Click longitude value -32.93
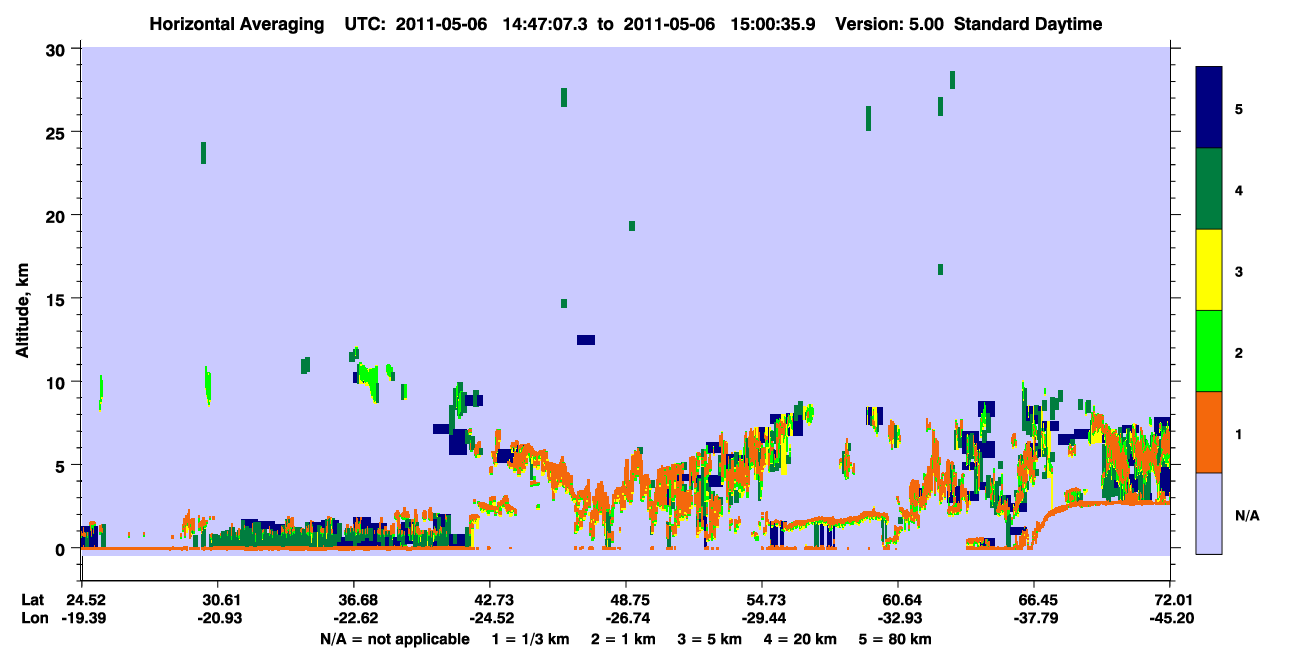Image resolution: width=1300 pixels, height=667 pixels. (898, 619)
